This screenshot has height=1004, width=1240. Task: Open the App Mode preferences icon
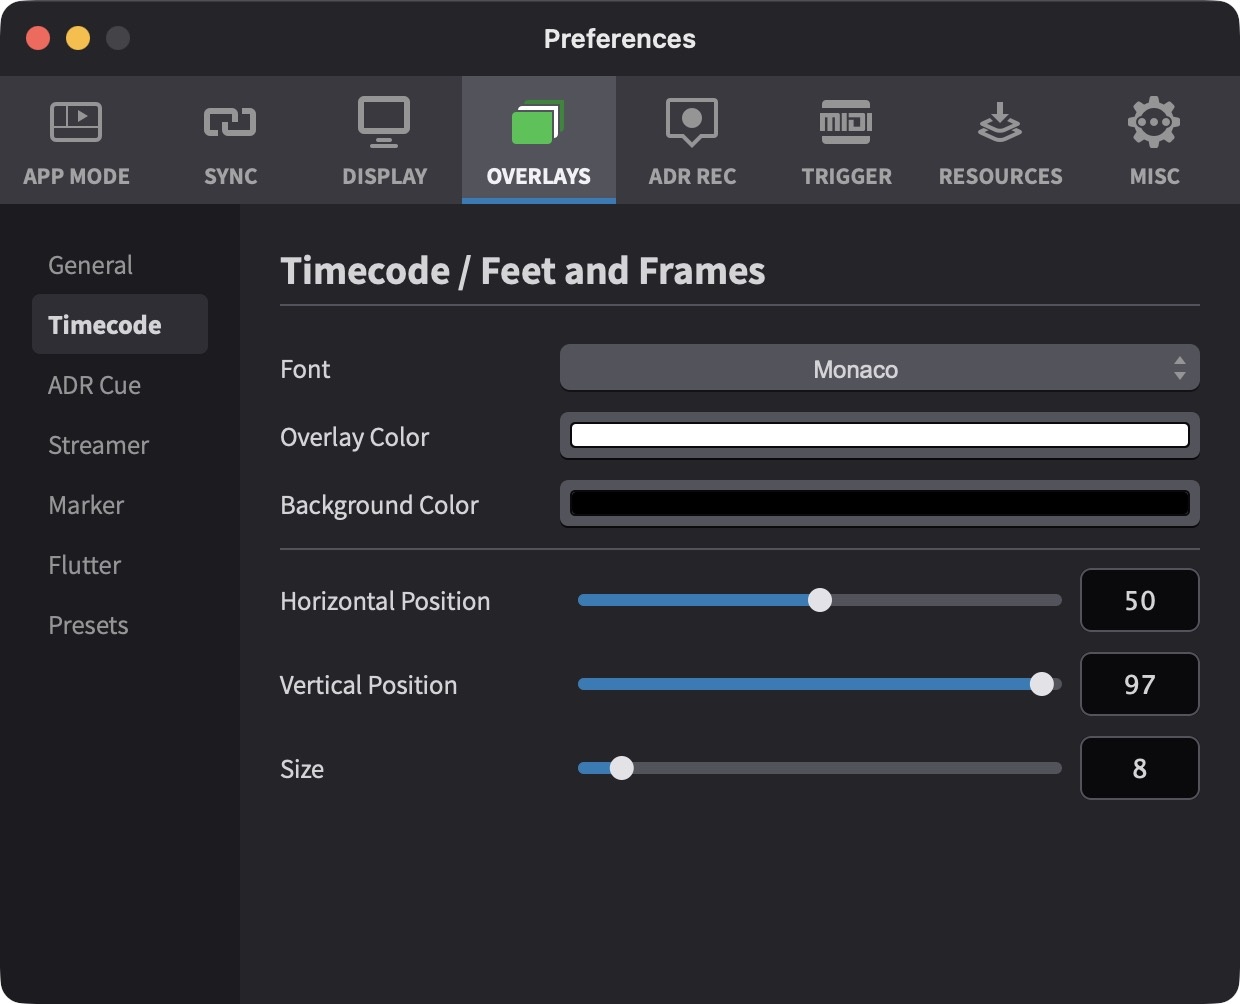pyautogui.click(x=76, y=122)
